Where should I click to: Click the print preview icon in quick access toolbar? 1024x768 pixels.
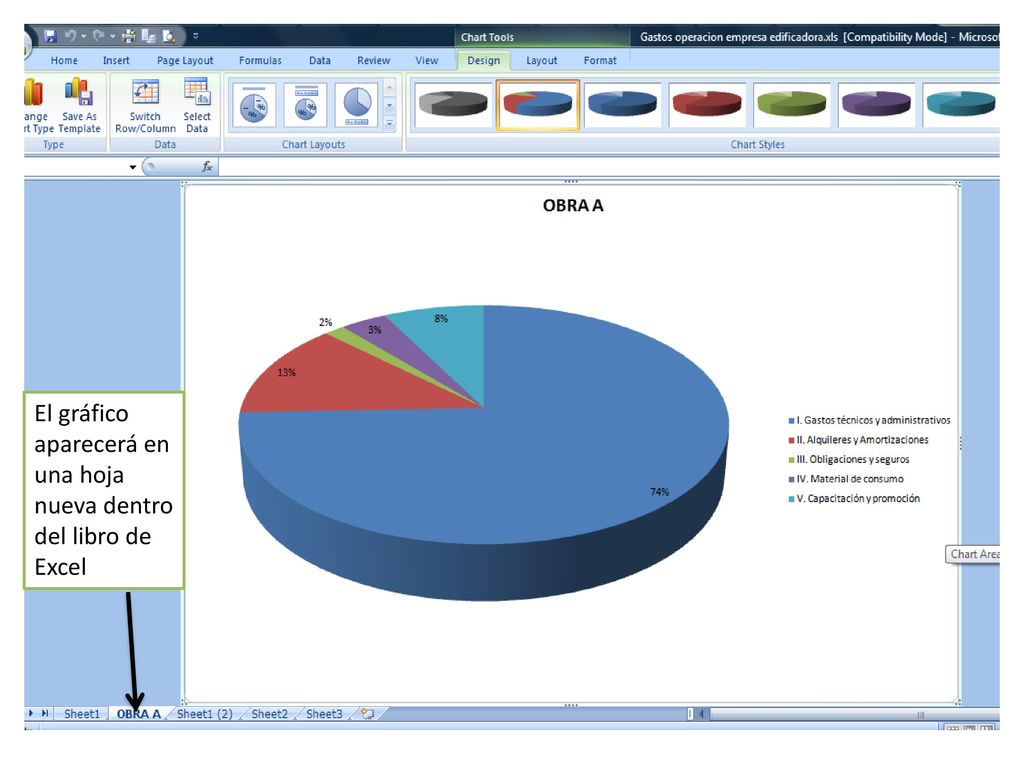[x=168, y=36]
